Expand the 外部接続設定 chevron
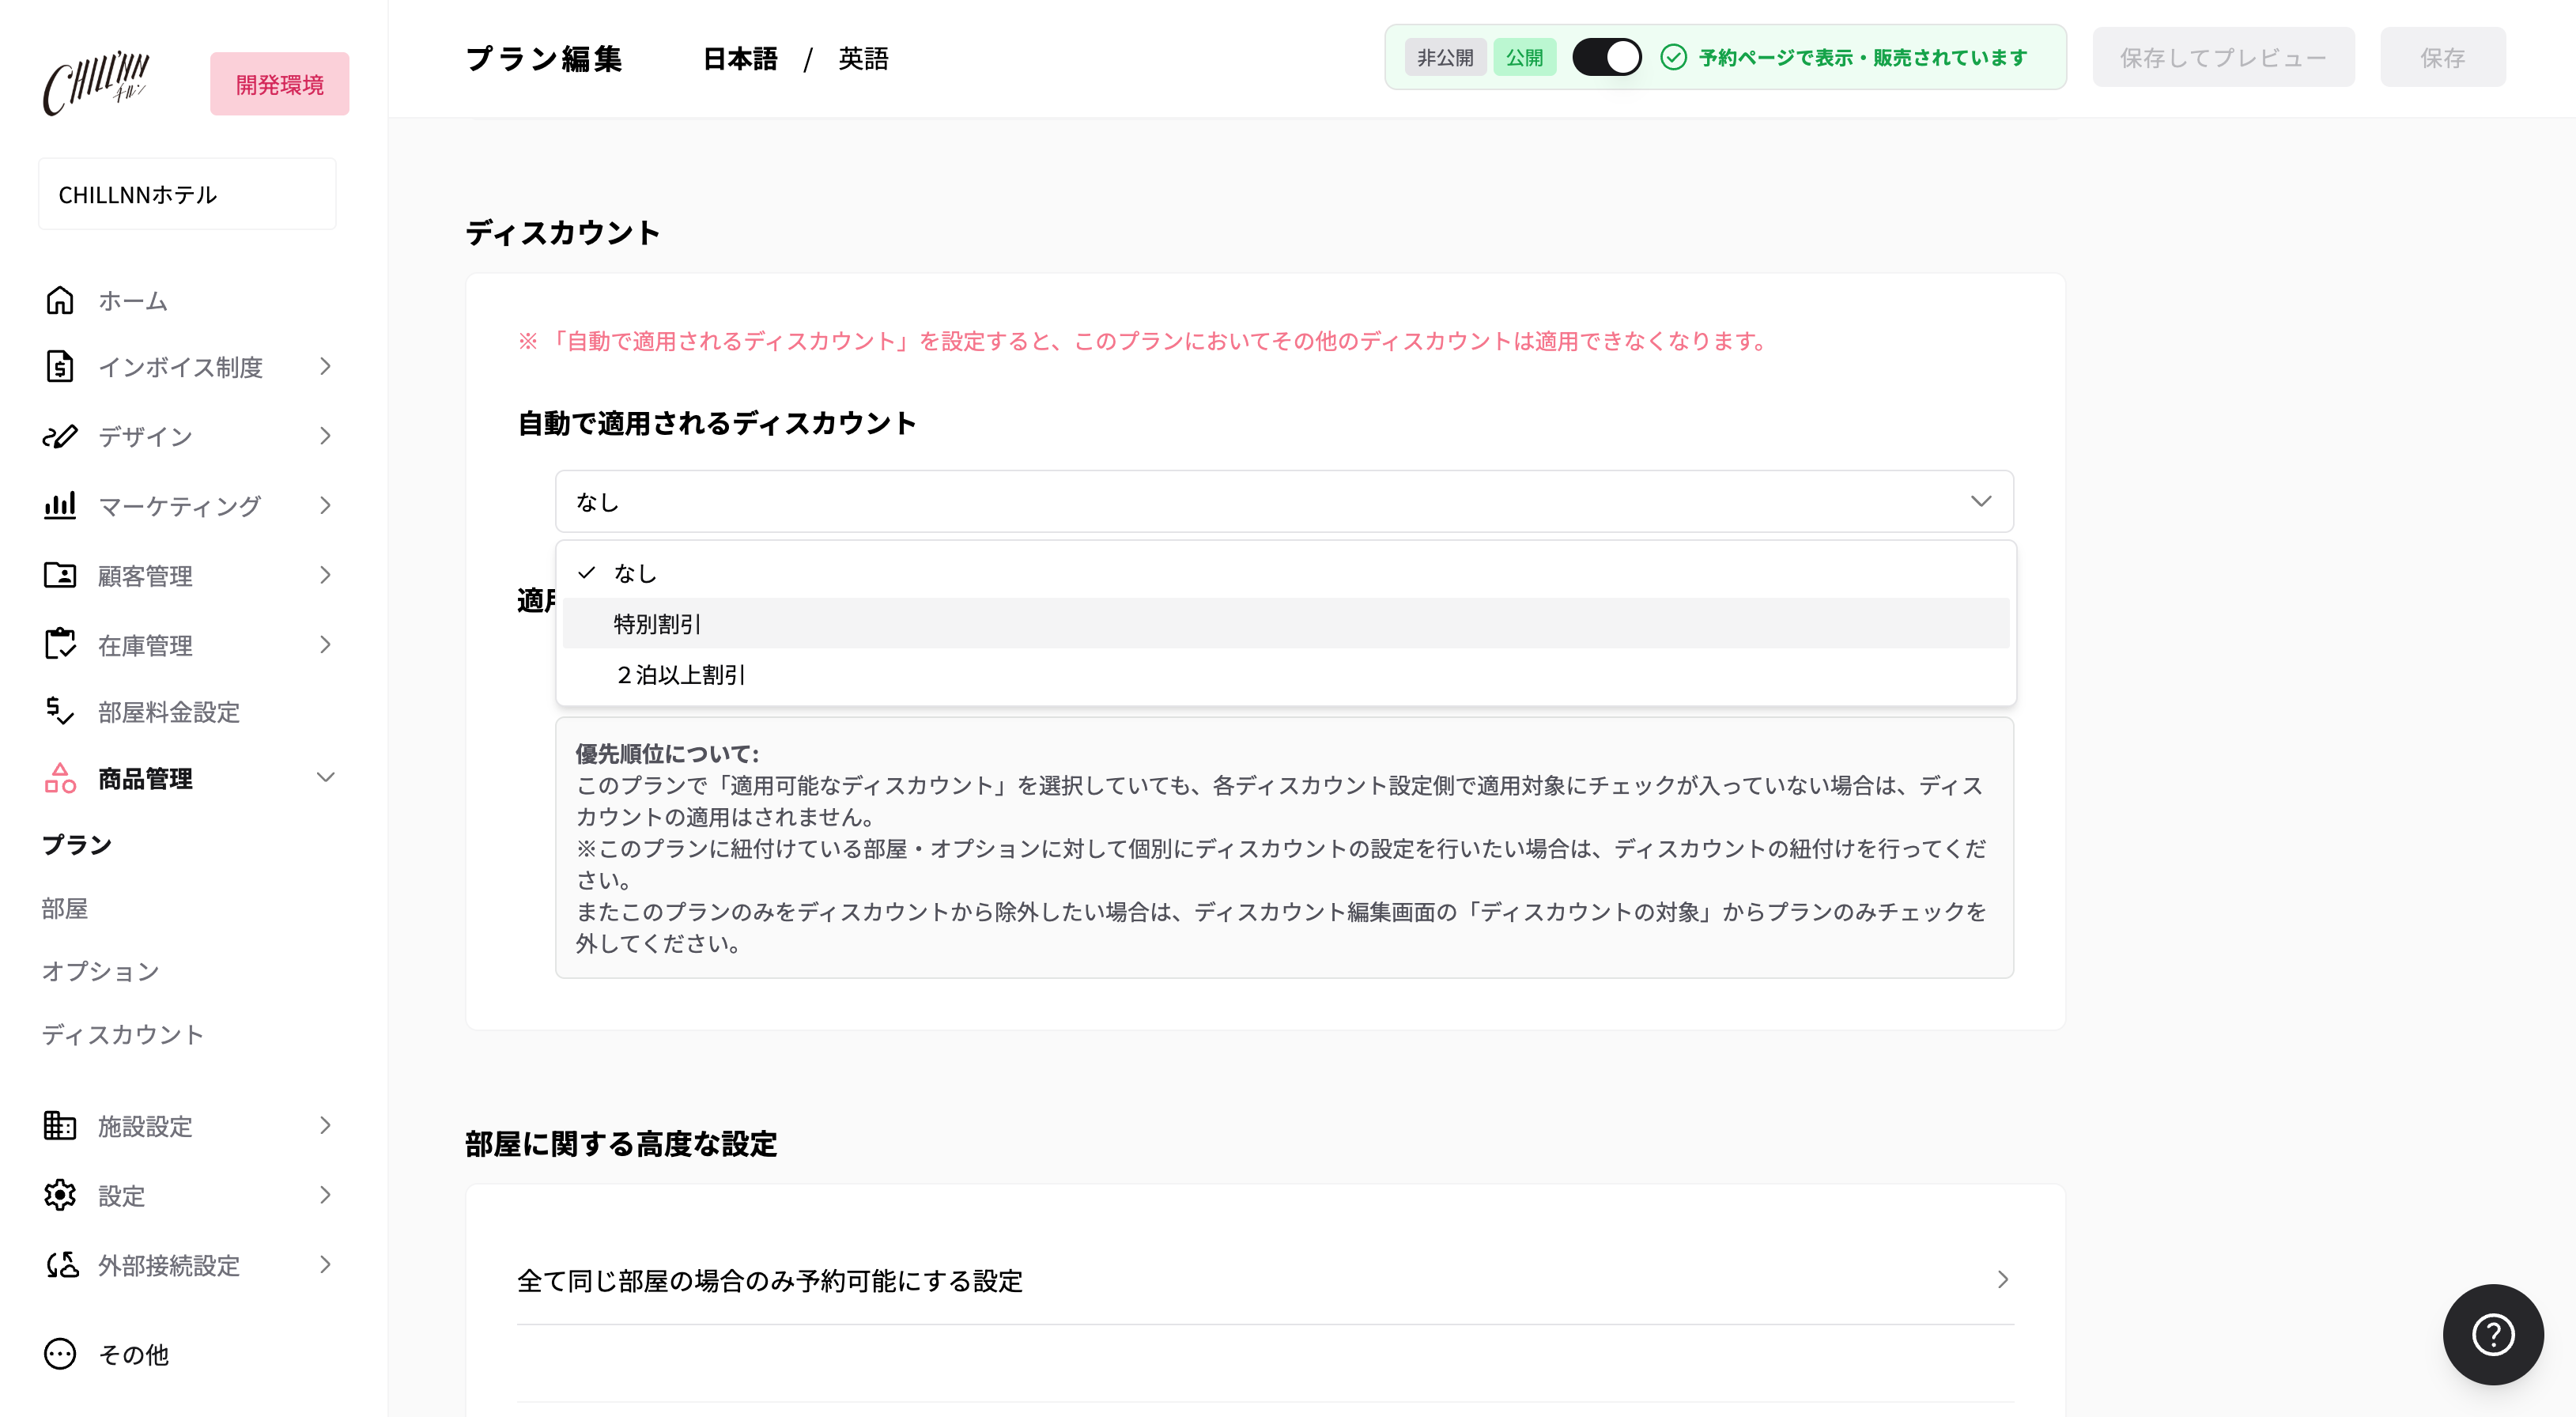Viewport: 2576px width, 1417px height. 325,1264
